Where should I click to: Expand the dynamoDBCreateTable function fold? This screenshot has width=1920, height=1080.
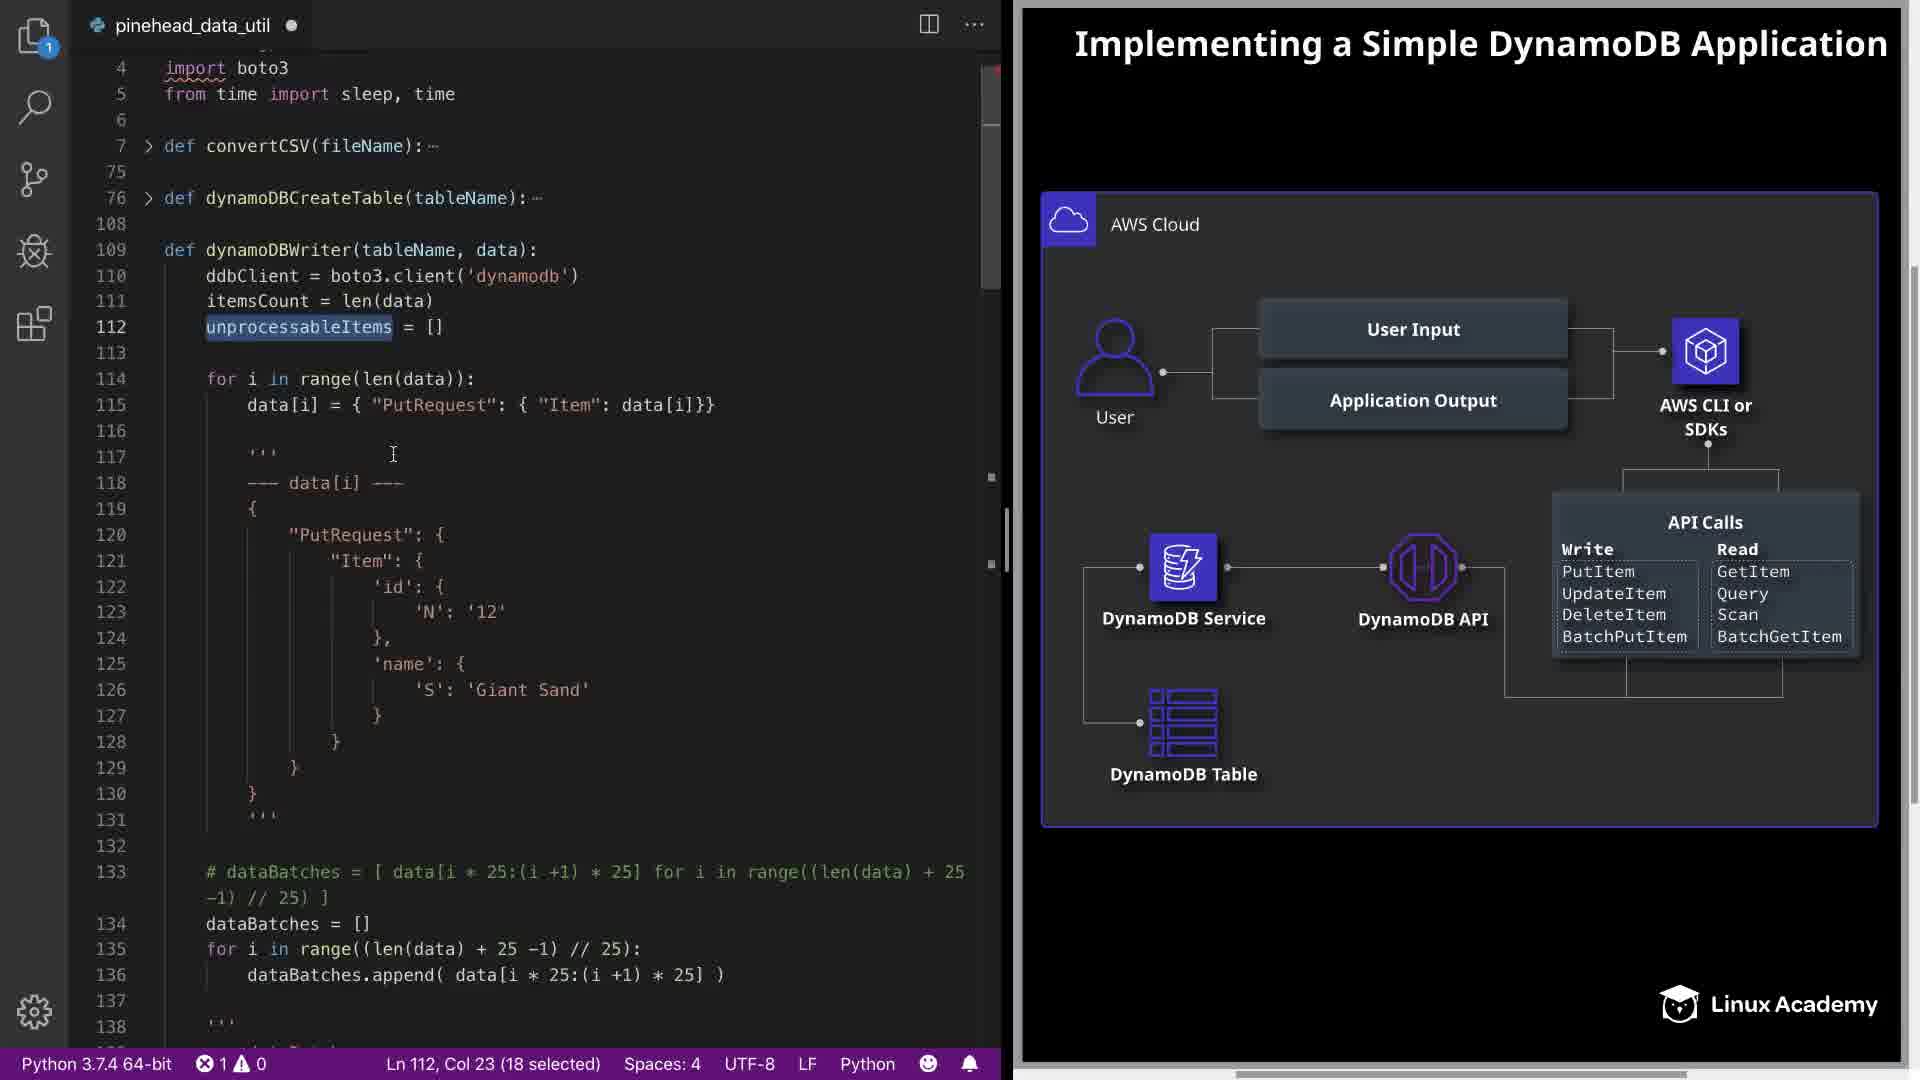pyautogui.click(x=149, y=198)
